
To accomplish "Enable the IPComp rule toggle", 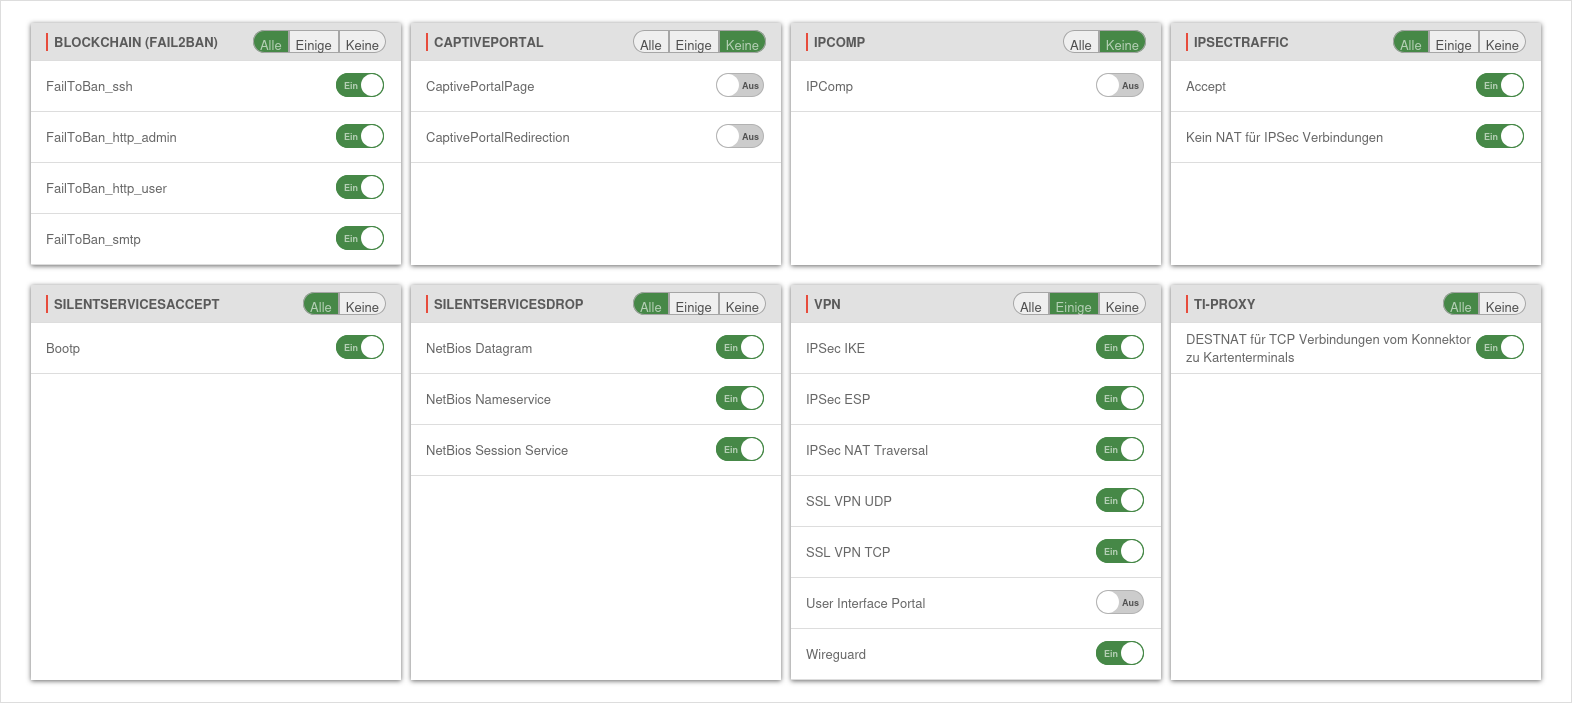I will point(1120,86).
